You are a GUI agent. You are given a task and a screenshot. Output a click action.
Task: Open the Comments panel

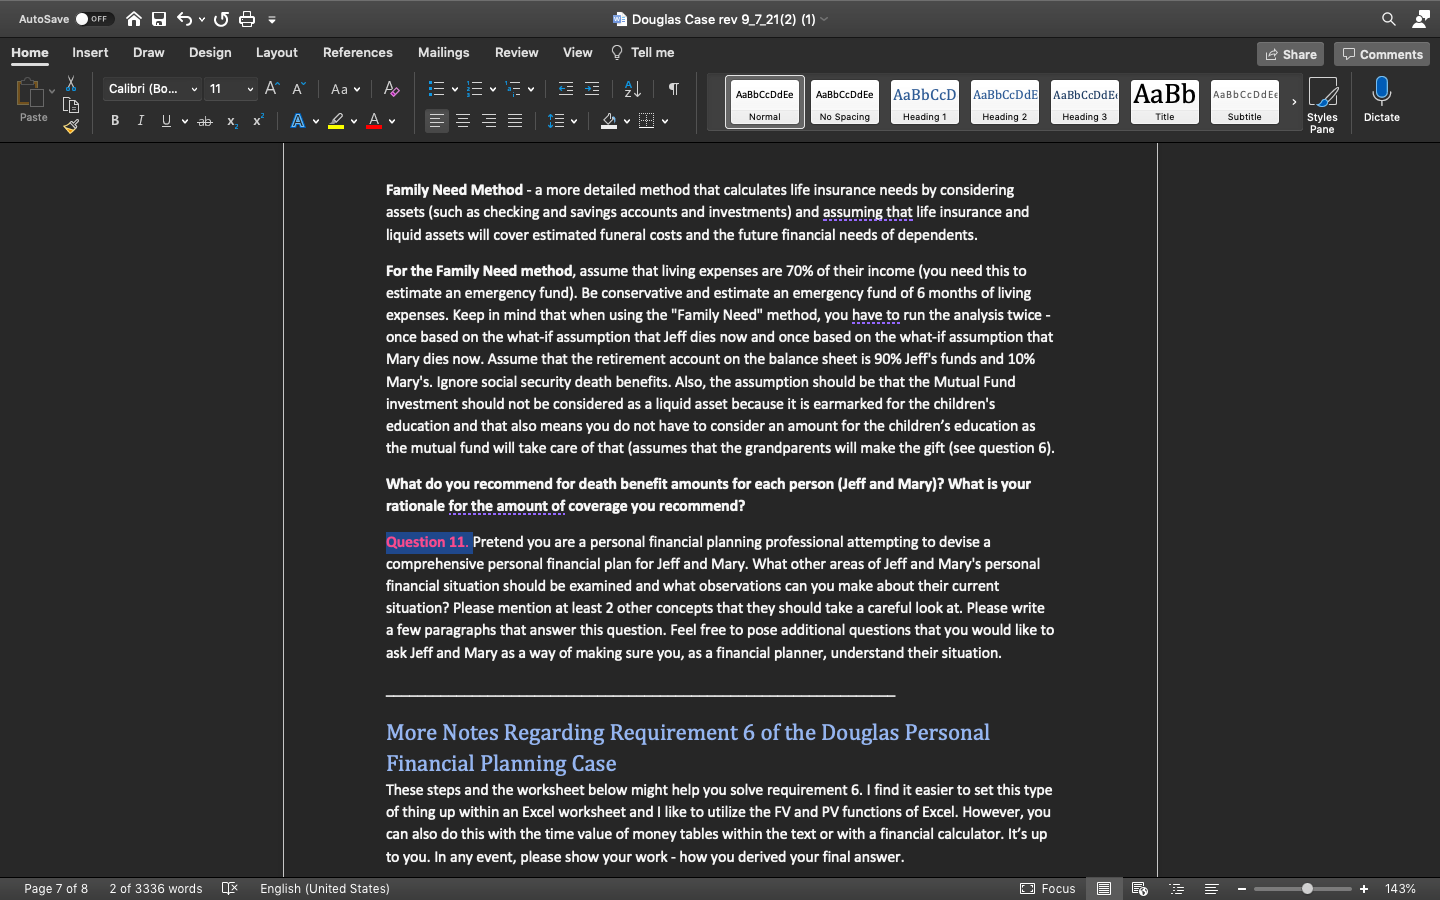point(1382,54)
